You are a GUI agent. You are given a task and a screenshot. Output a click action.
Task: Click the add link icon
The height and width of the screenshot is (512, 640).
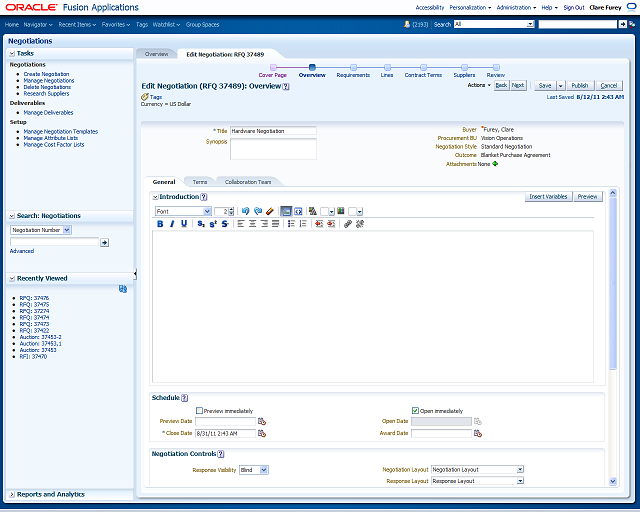[x=347, y=224]
